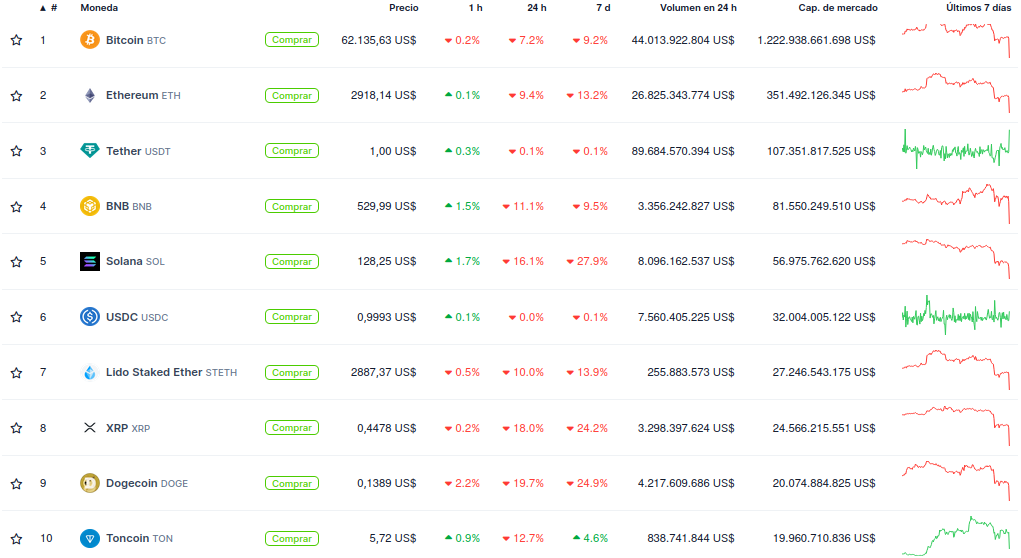
Task: Click Comprar button for Toncoin
Action: (x=292, y=538)
